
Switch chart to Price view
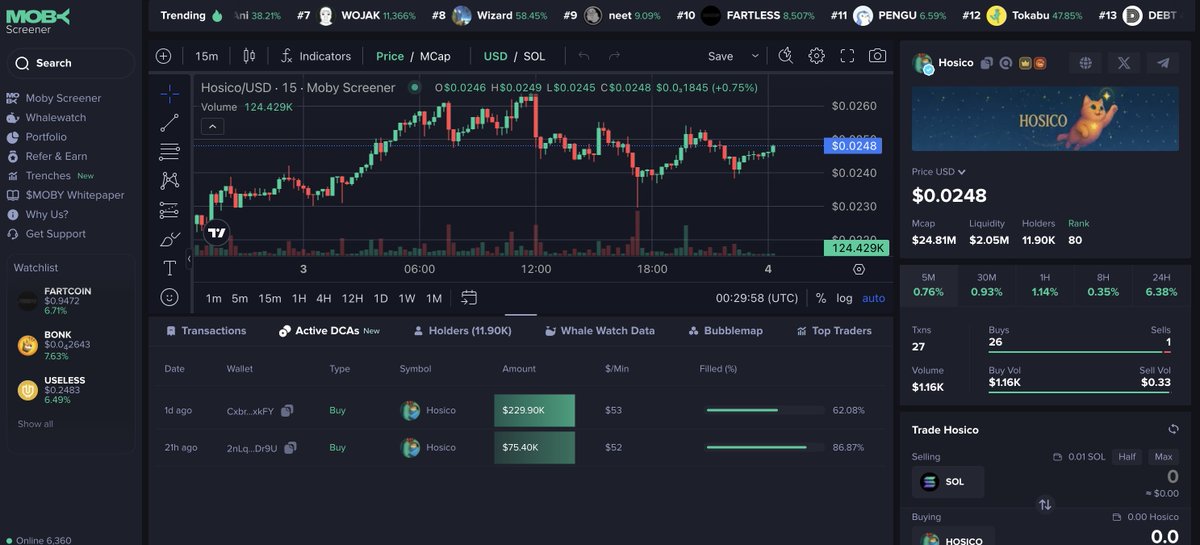(x=390, y=56)
